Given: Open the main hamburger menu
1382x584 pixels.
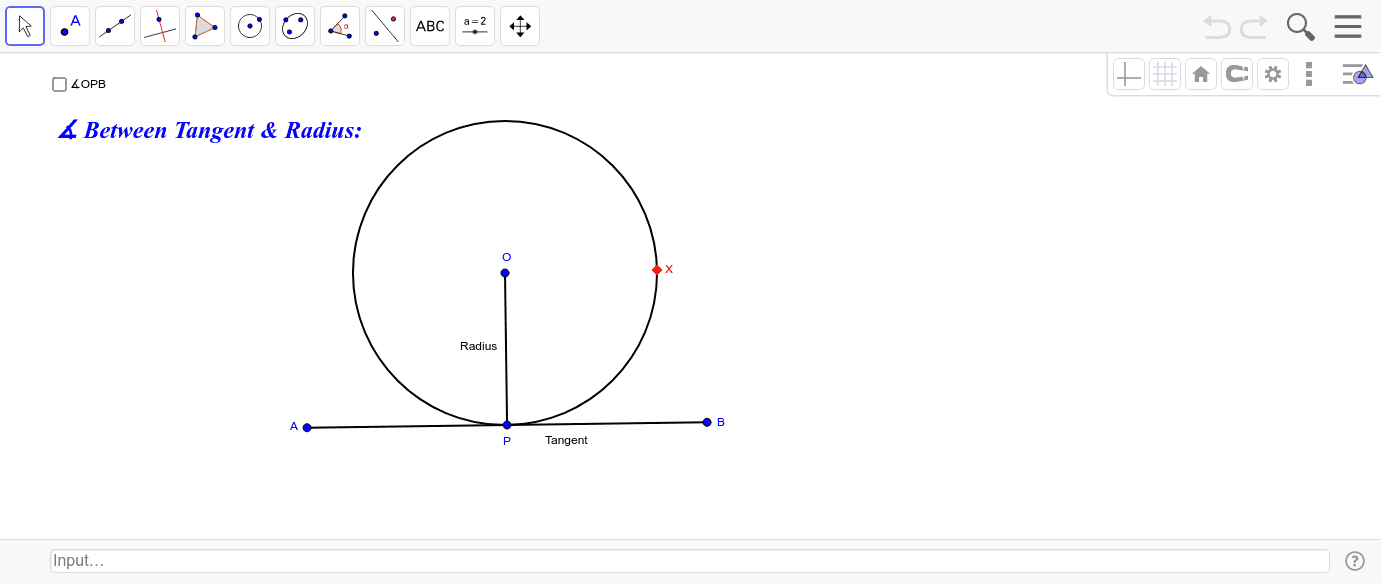Looking at the screenshot, I should [x=1348, y=26].
